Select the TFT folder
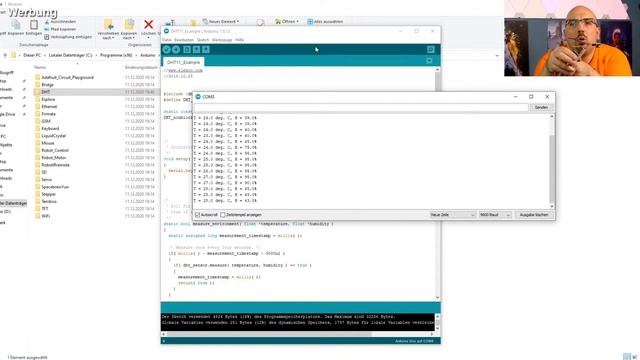Viewport: 640px width, 360px height. coord(44,209)
